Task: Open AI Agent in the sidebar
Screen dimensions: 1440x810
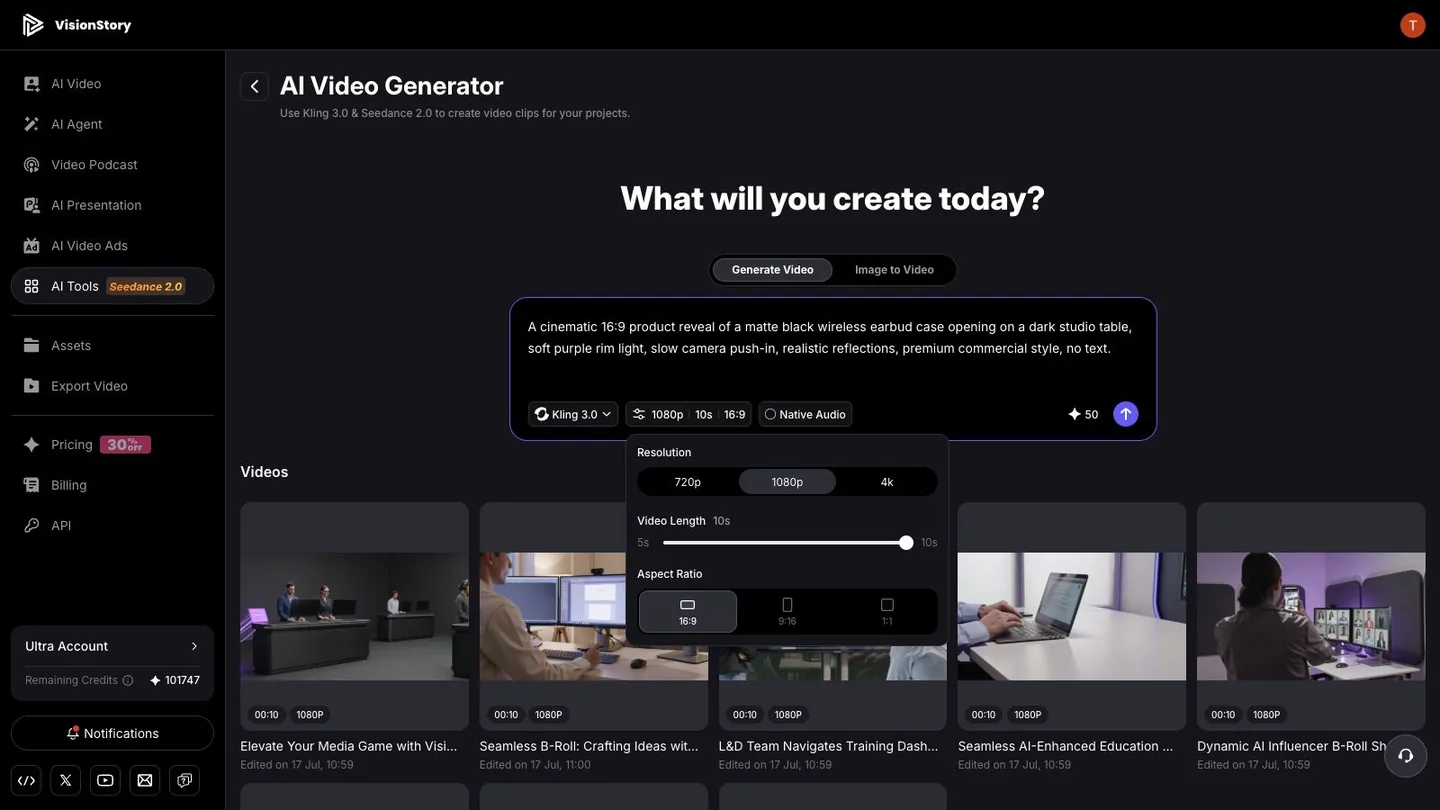Action: (x=112, y=124)
